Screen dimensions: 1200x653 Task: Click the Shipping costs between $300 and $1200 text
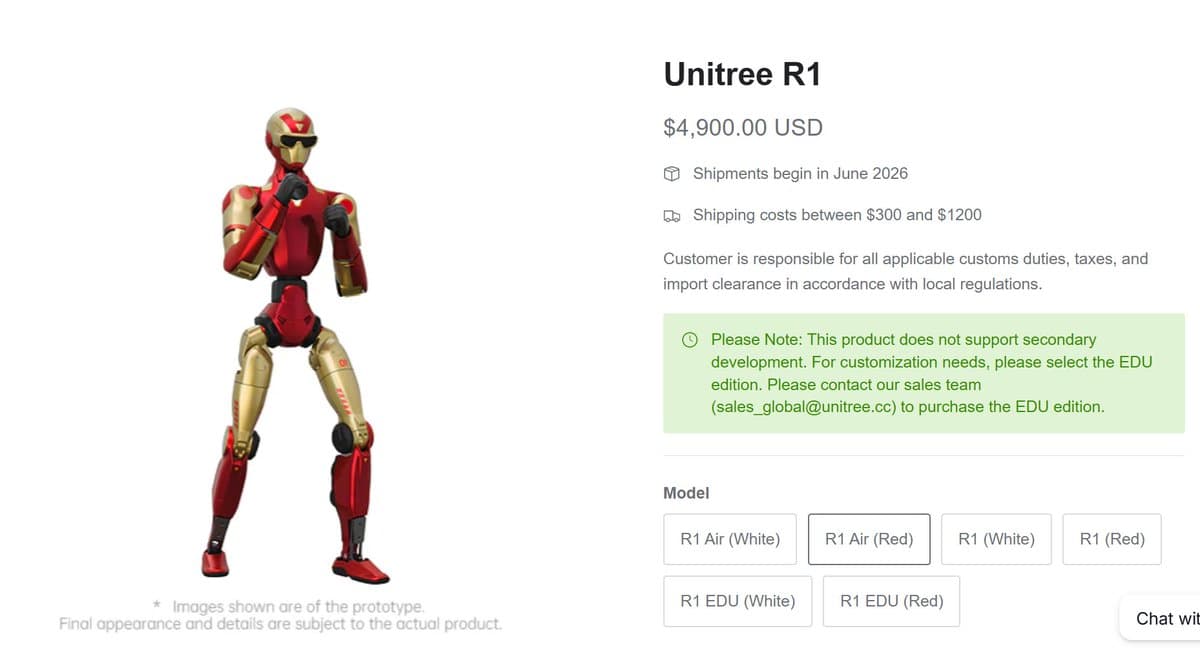point(837,215)
